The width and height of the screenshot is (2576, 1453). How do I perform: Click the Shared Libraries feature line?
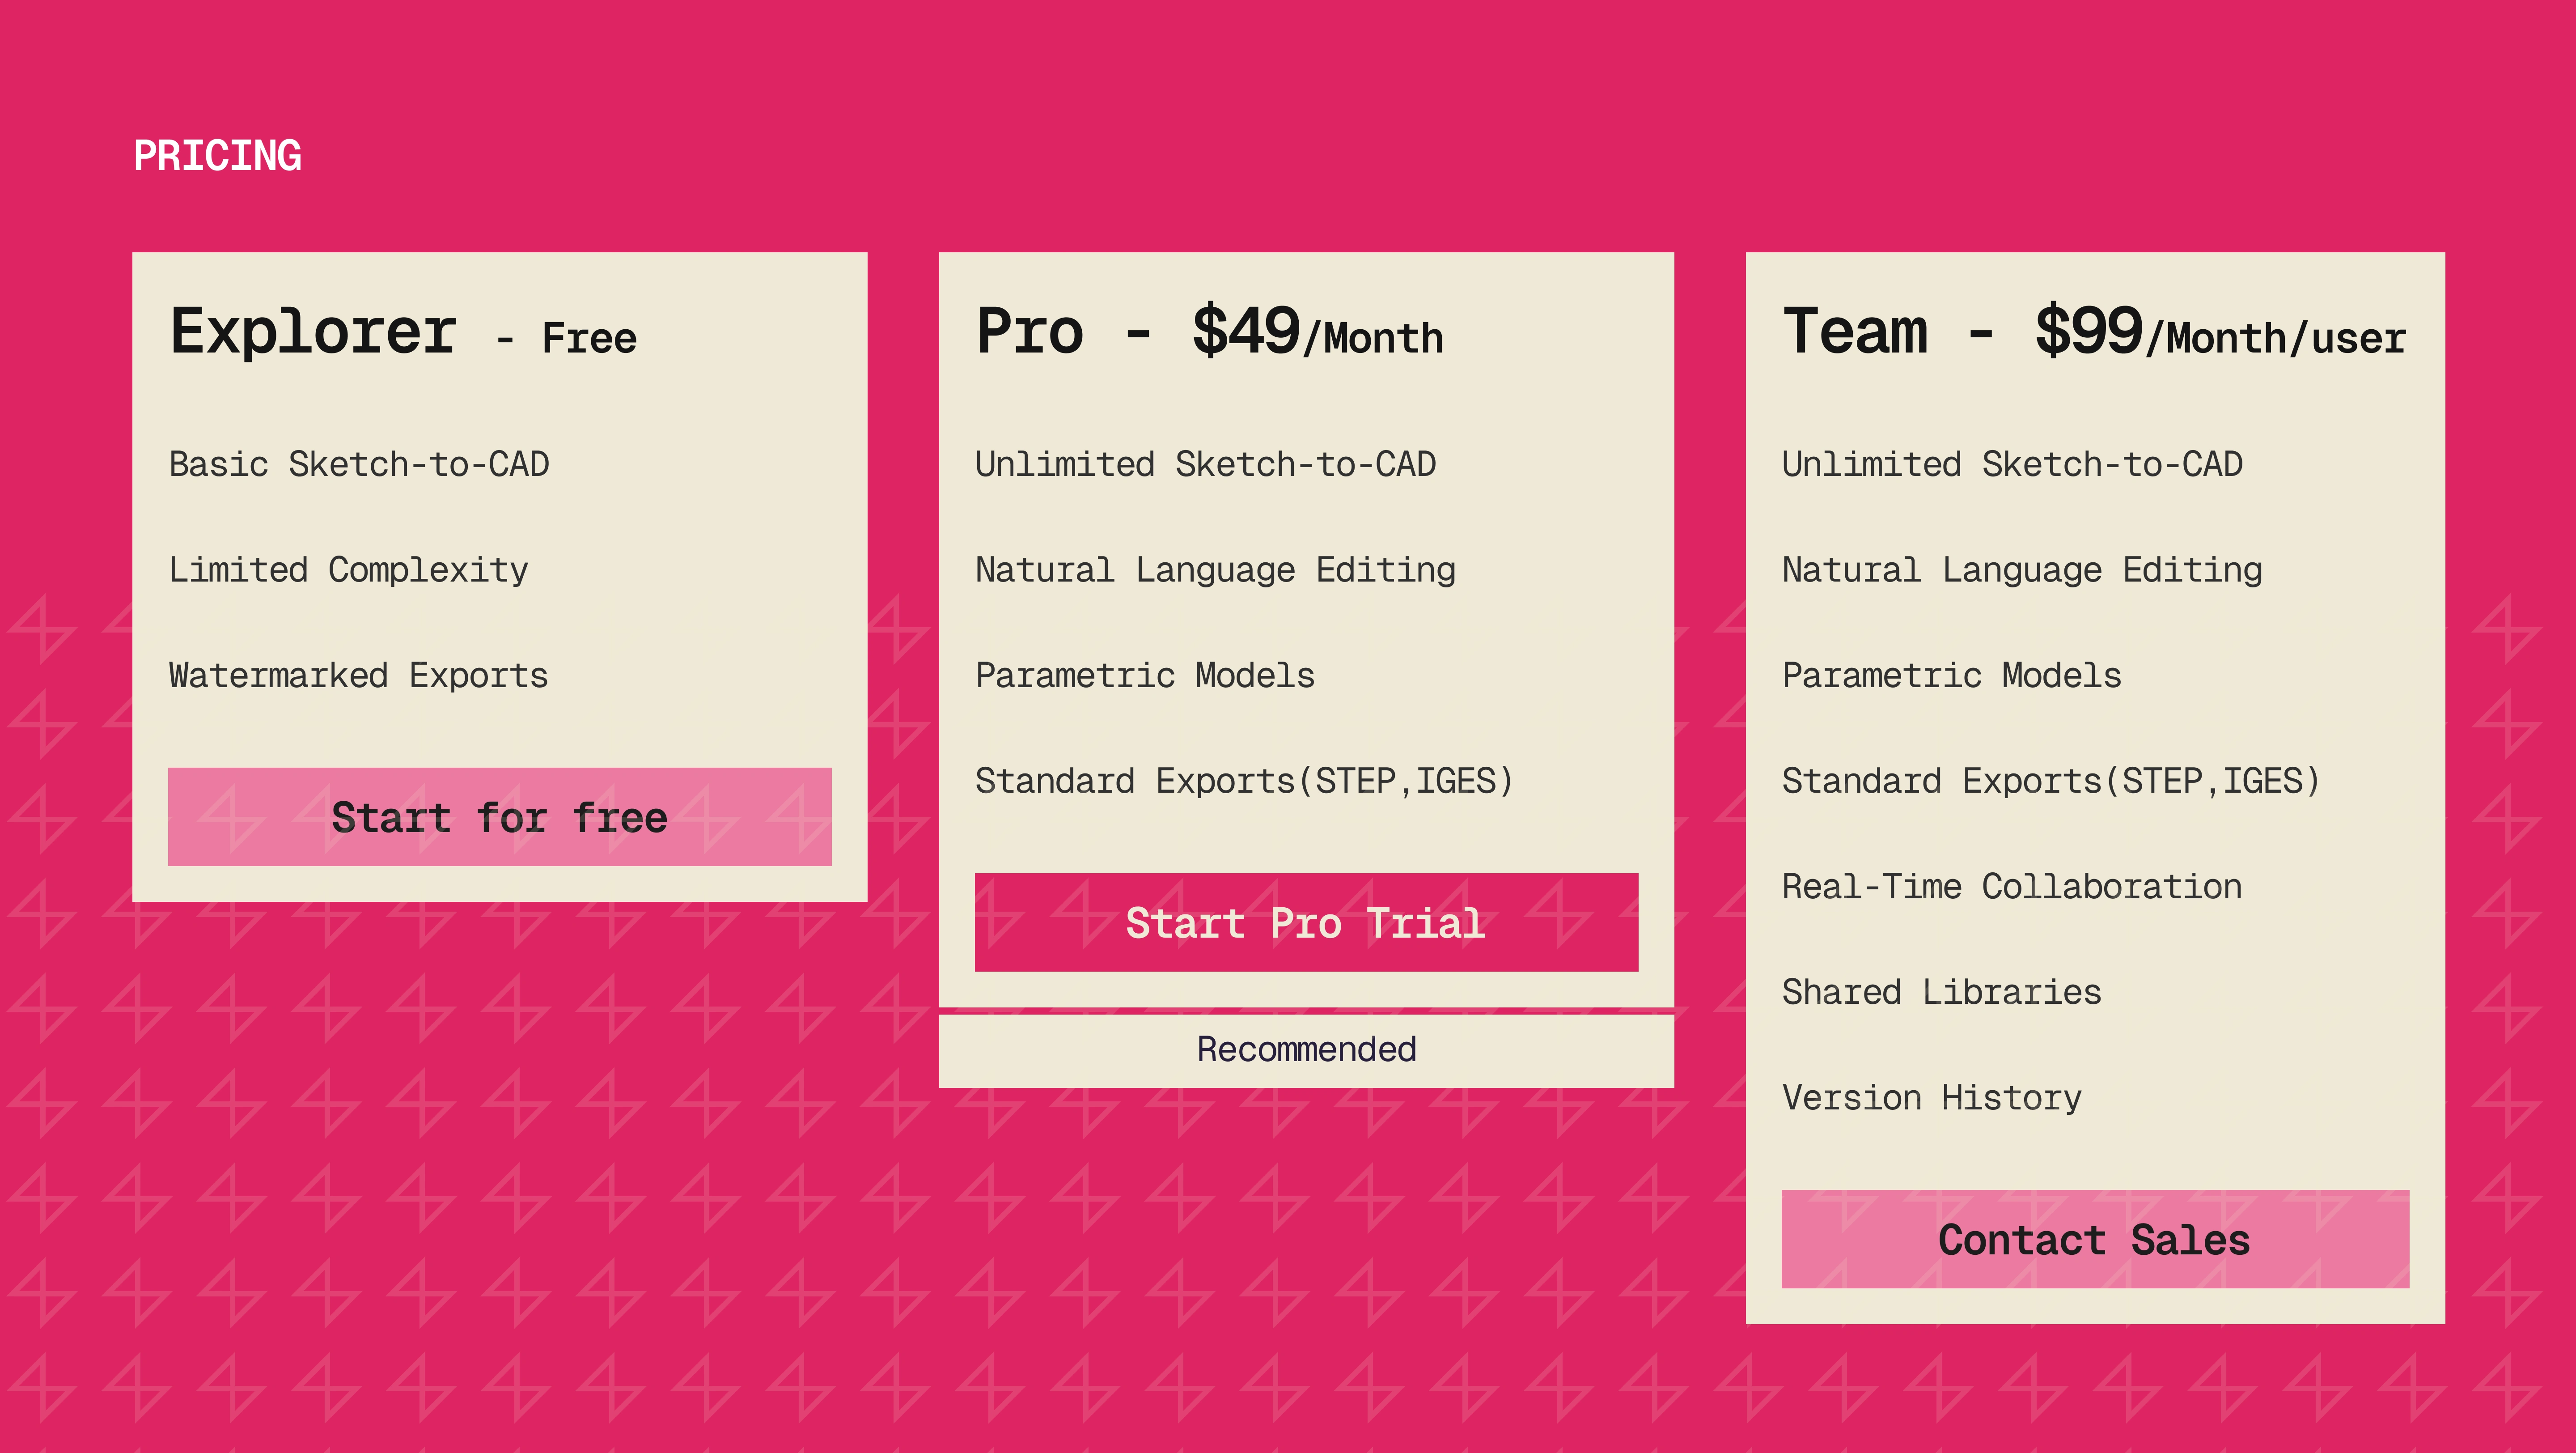click(x=1941, y=992)
